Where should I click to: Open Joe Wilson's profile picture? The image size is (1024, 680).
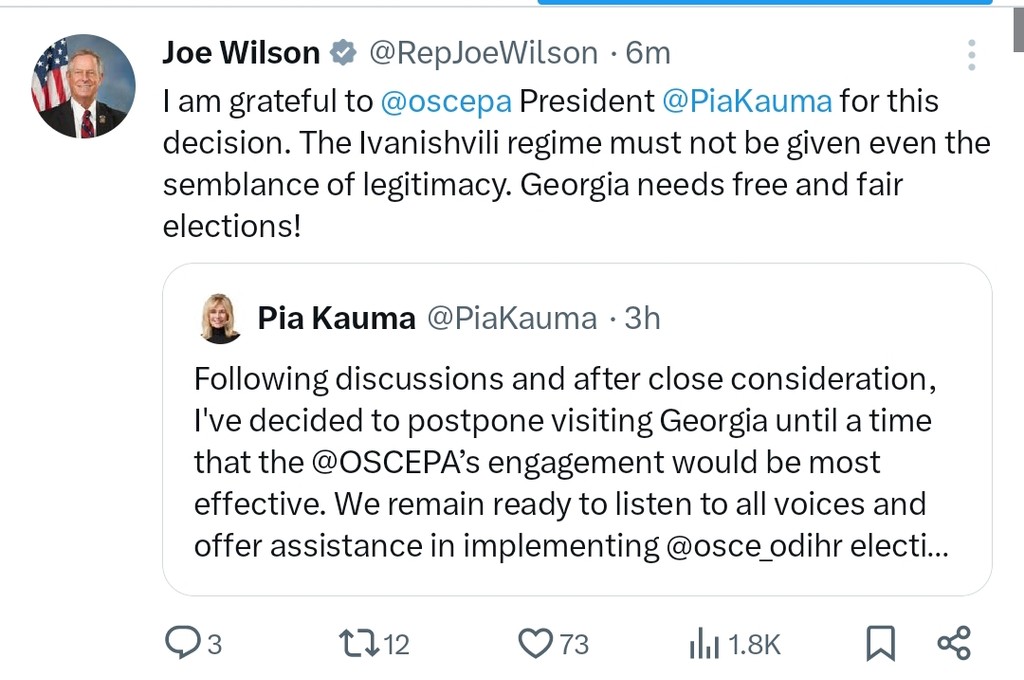click(83, 86)
